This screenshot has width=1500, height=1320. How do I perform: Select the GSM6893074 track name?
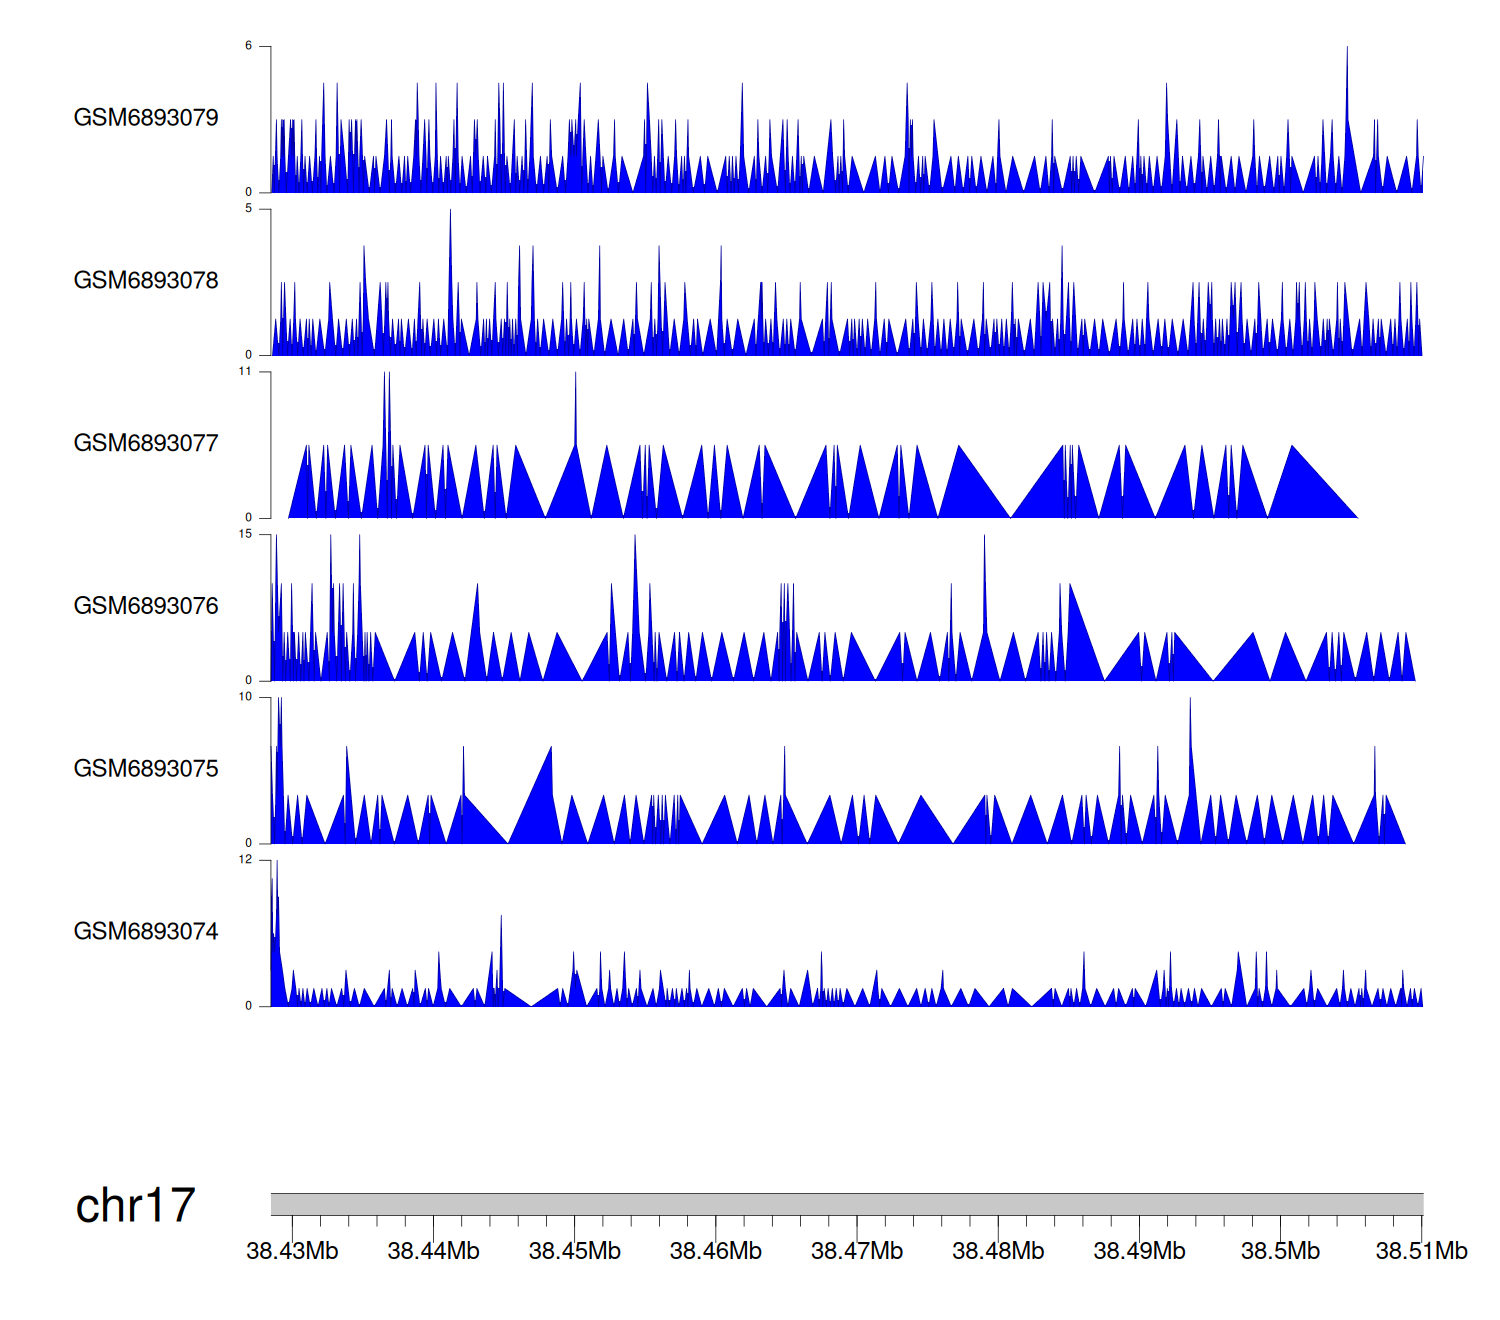click(146, 932)
